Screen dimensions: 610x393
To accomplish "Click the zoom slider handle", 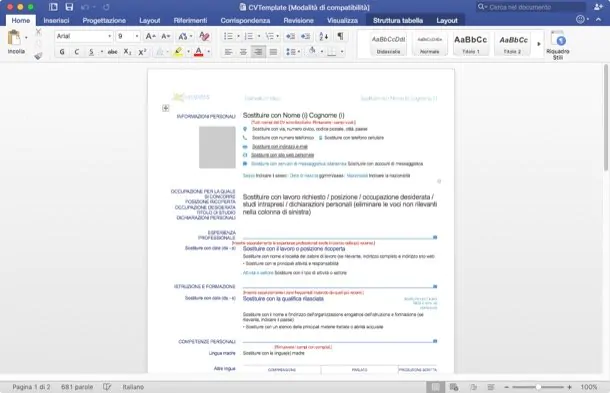I will click(538, 387).
